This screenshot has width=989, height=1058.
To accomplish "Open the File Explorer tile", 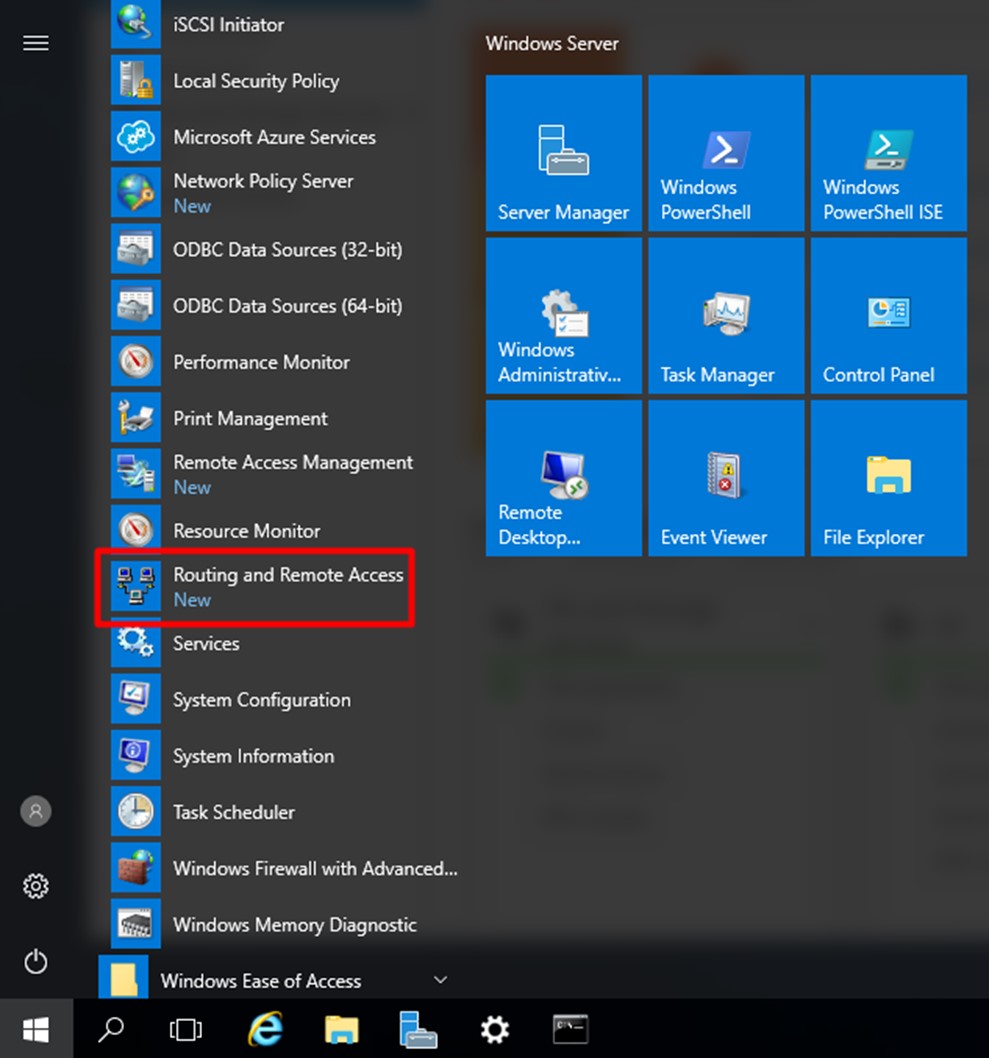I will (889, 478).
